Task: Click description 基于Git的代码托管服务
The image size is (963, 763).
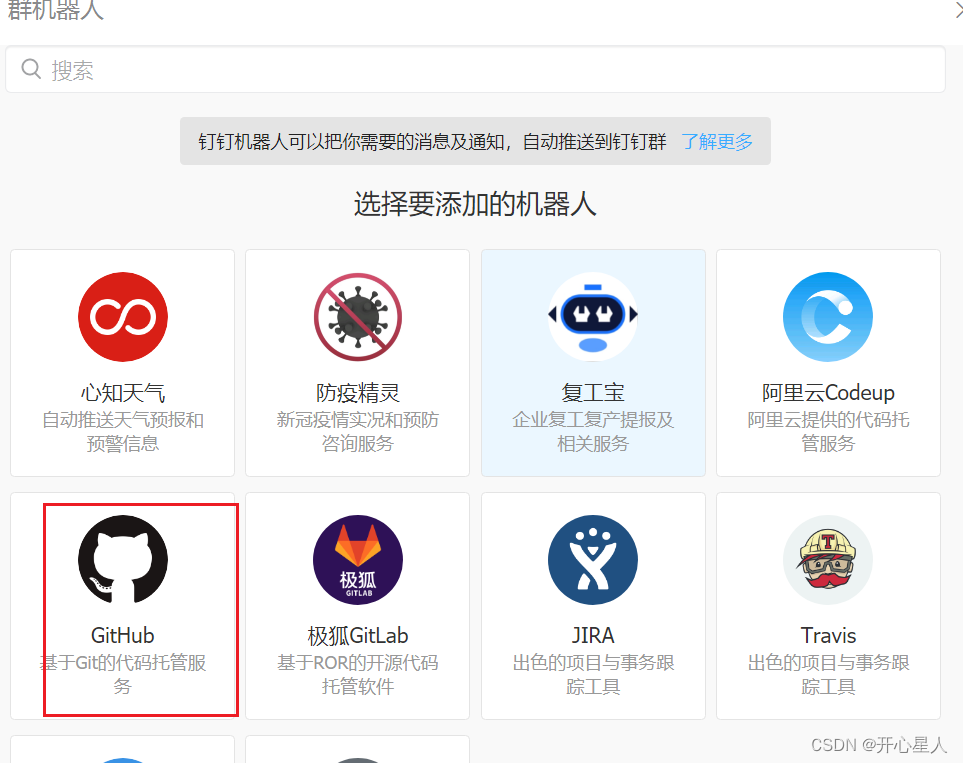Action: [x=123, y=674]
